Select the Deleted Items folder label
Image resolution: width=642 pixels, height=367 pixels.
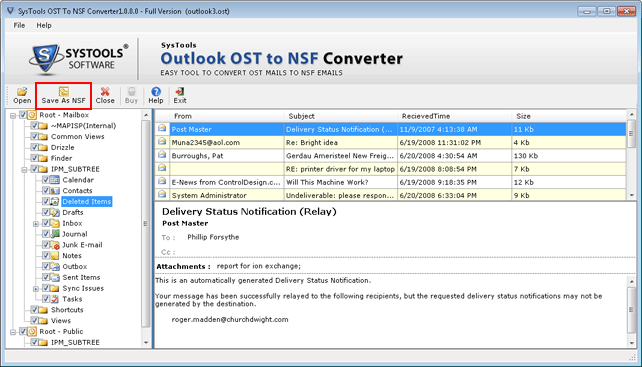(87, 202)
